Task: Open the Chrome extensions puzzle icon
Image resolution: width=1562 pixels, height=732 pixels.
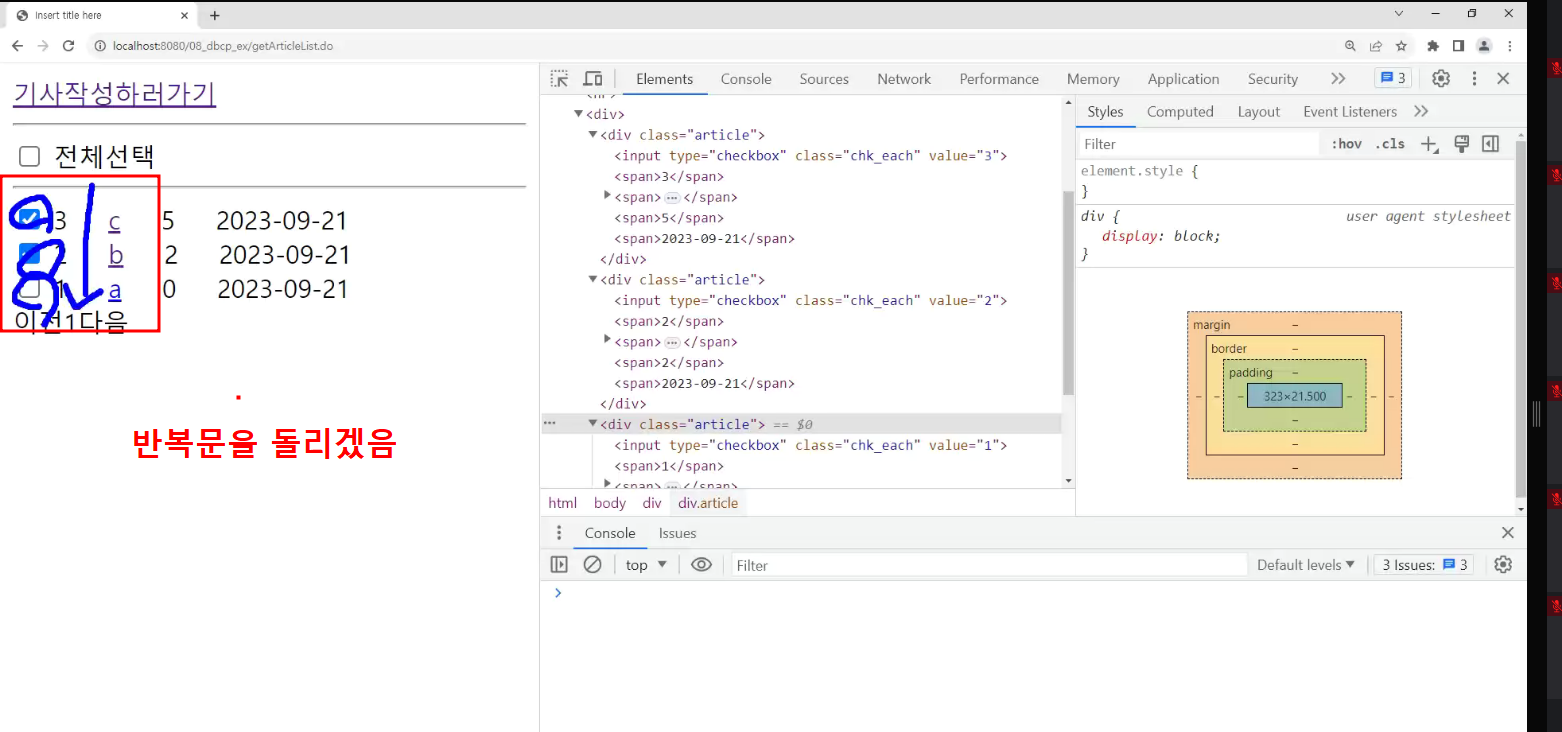Action: (x=1433, y=46)
